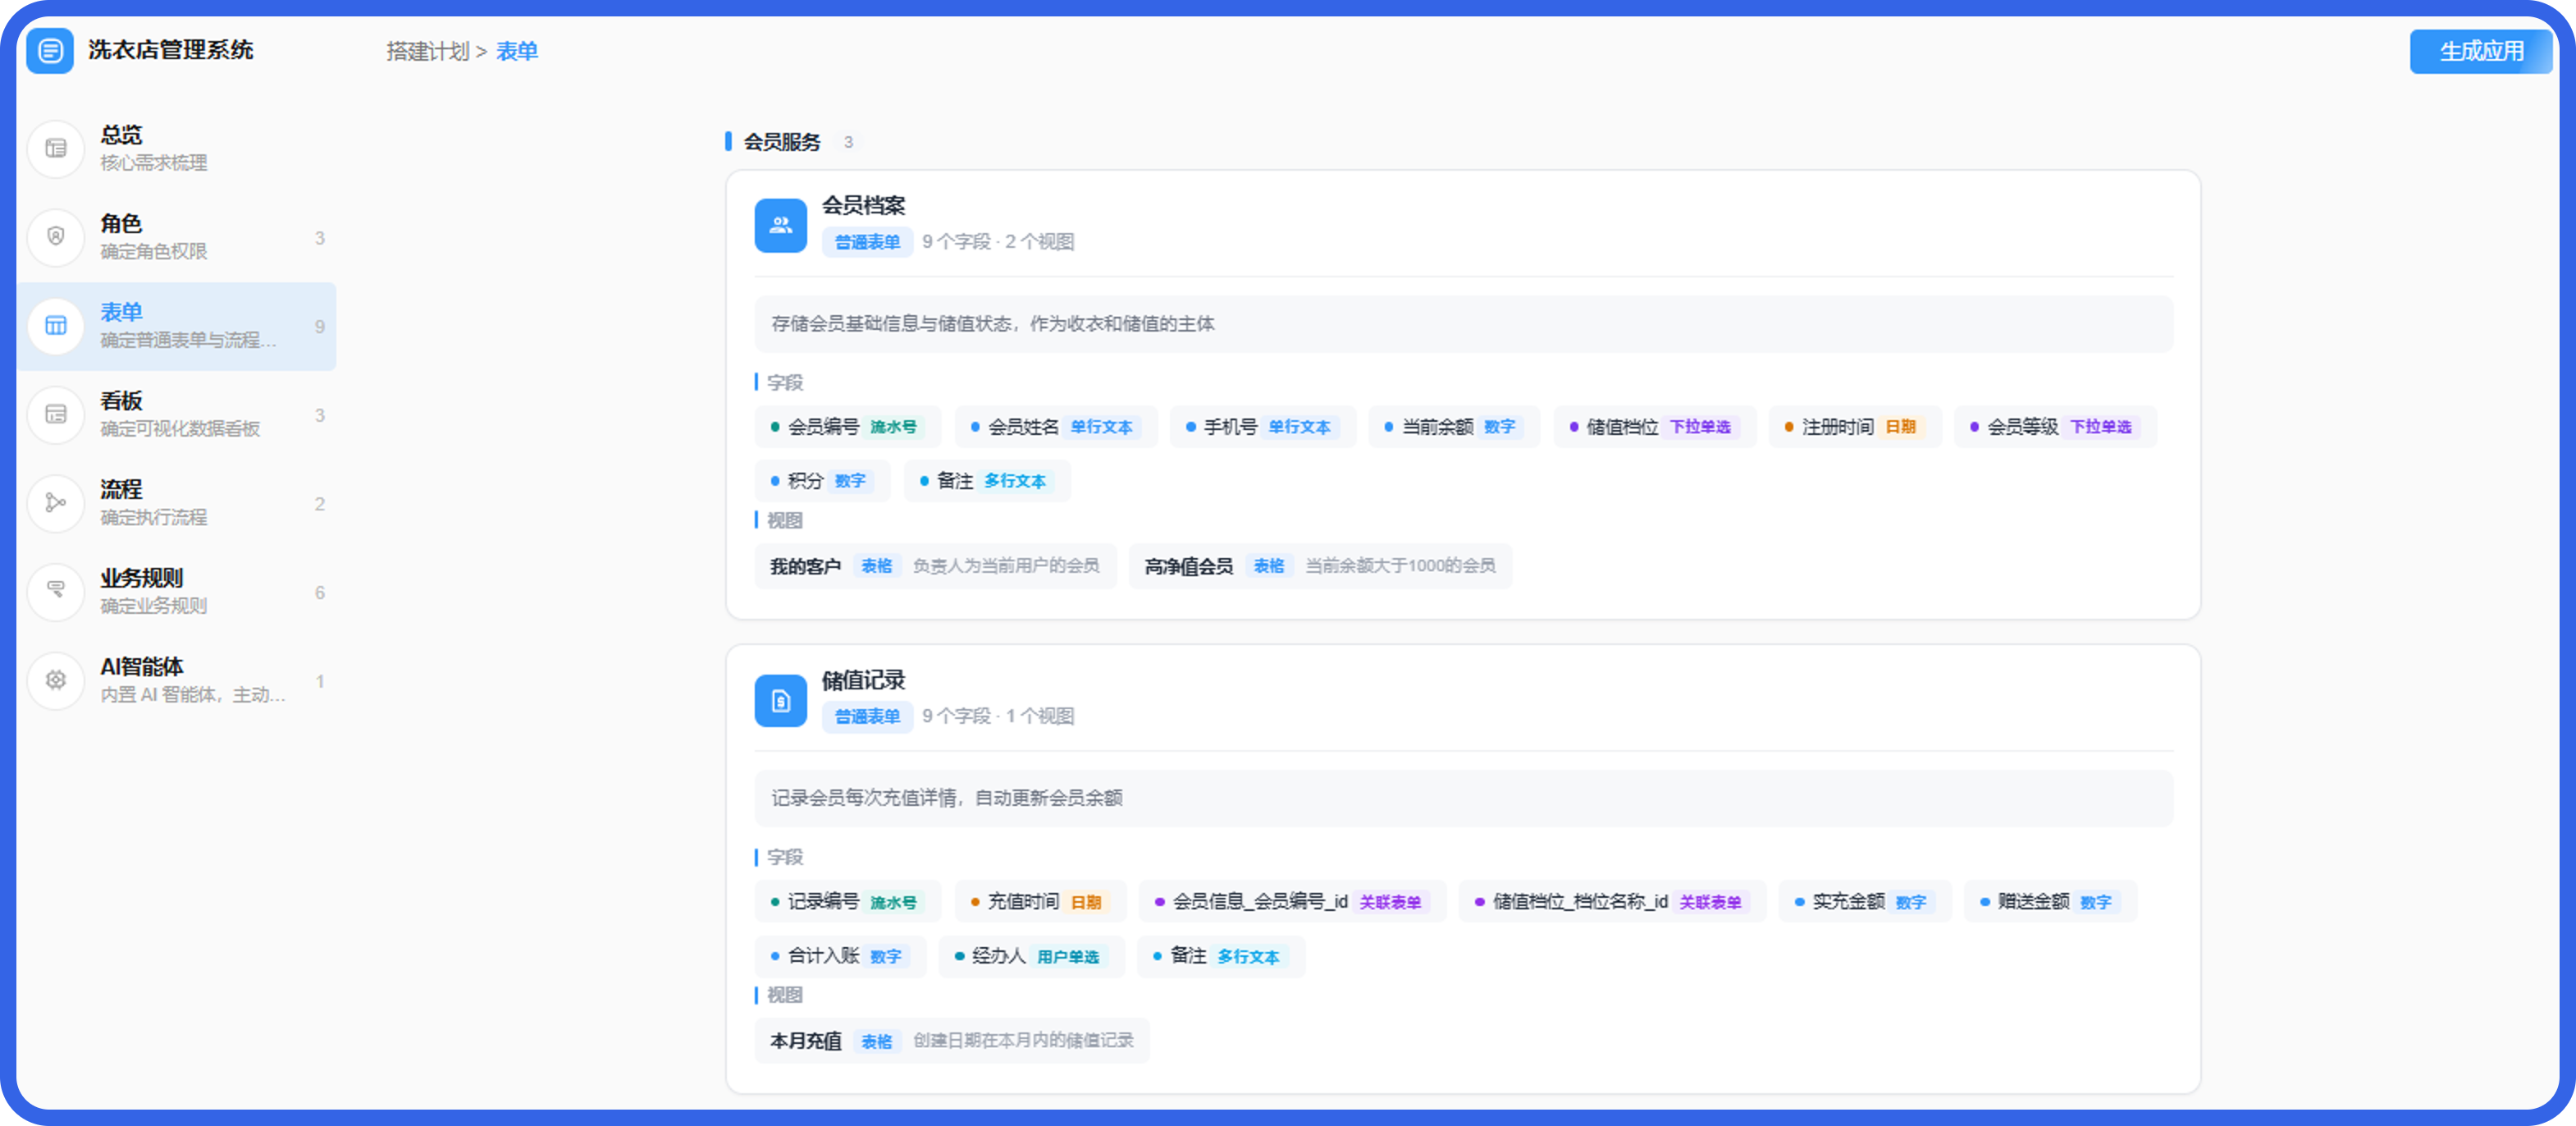Select the 积分 field chip

click(x=823, y=481)
